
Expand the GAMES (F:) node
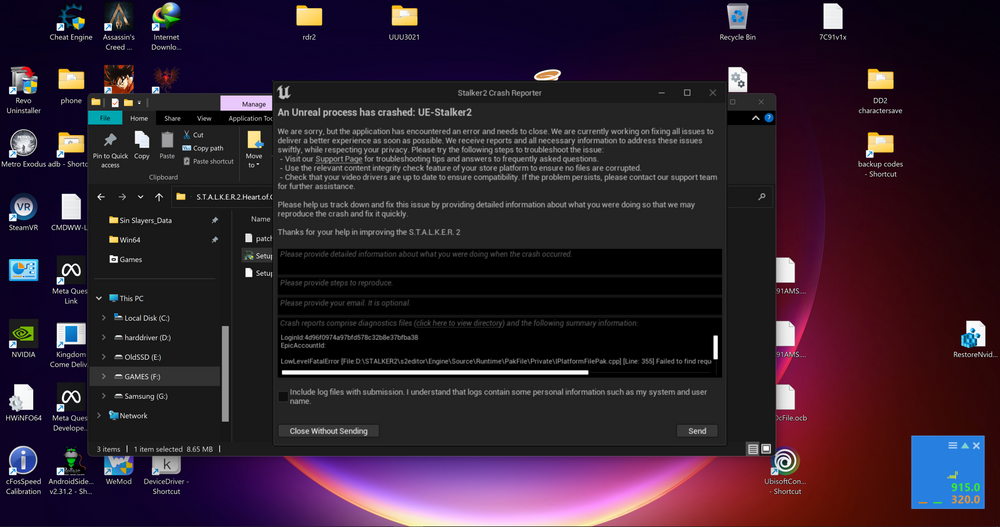[x=103, y=376]
